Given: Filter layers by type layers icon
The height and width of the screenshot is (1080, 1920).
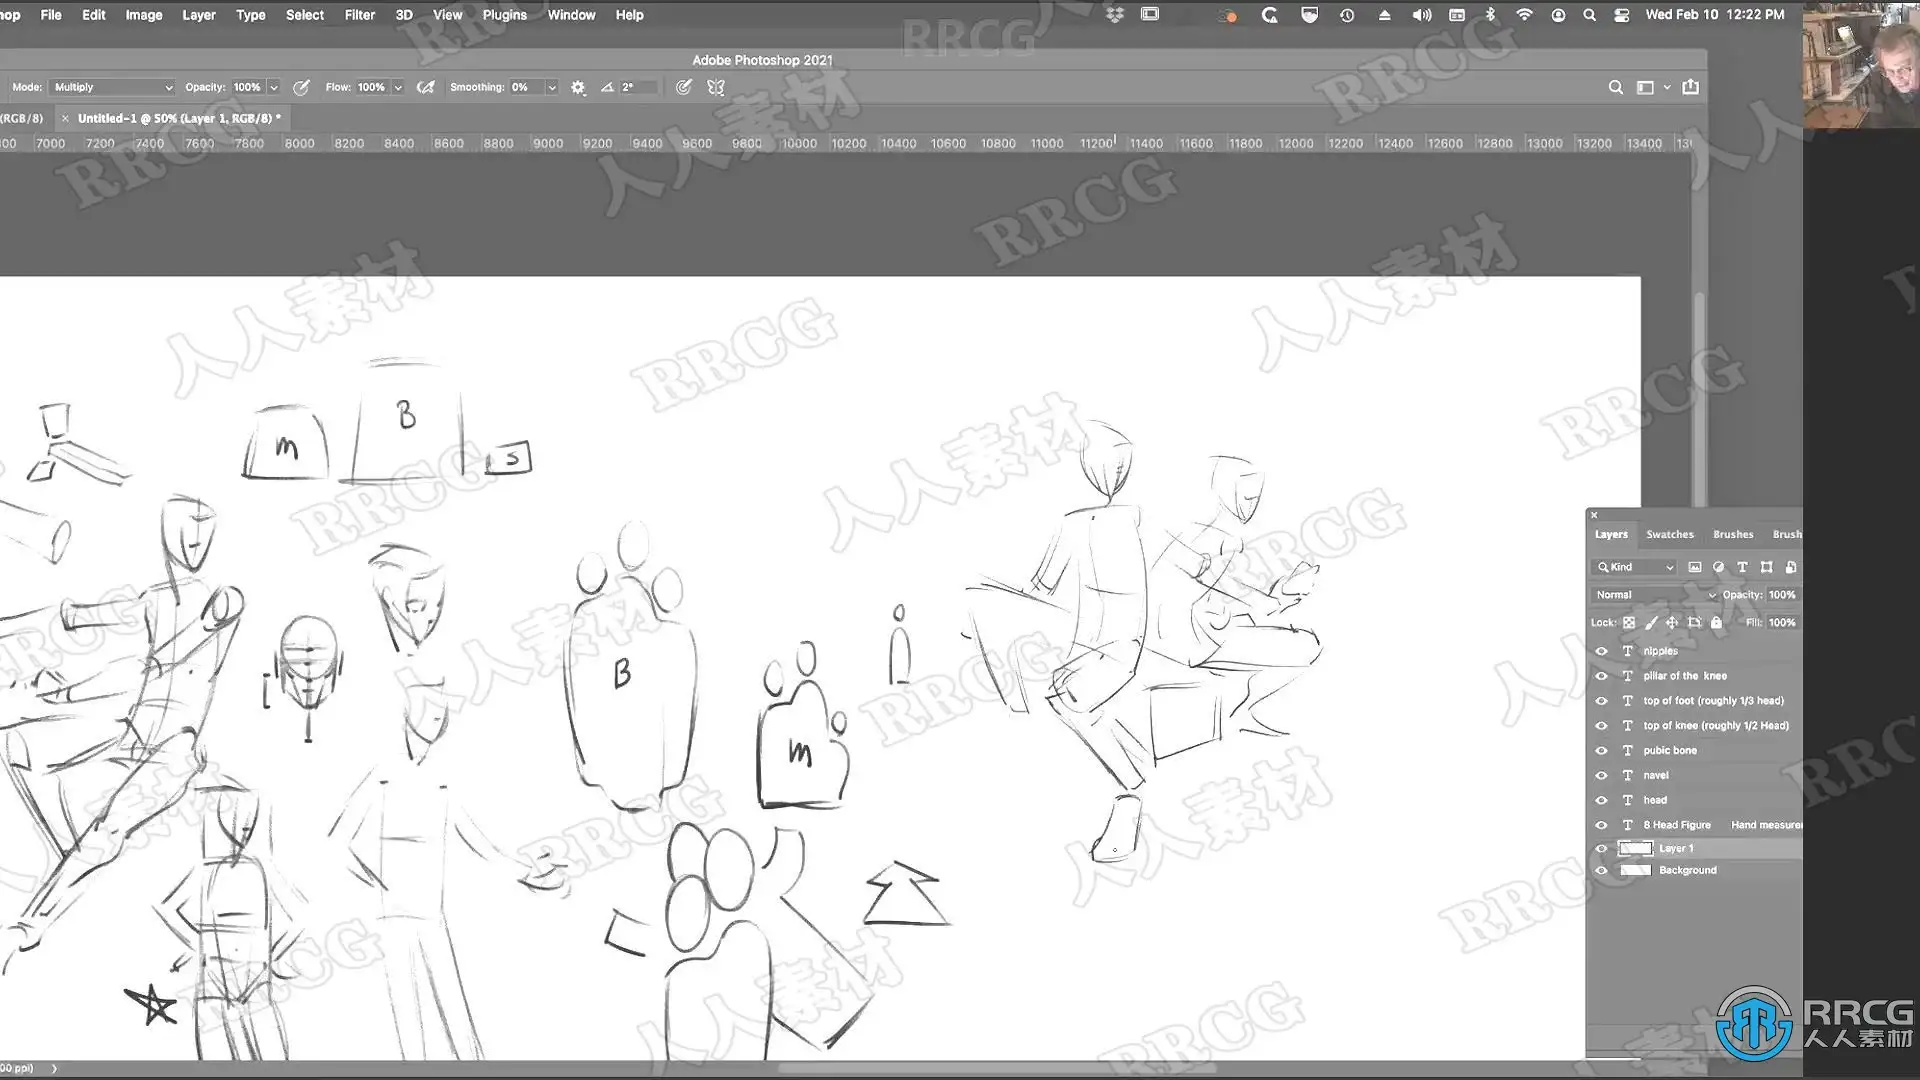Looking at the screenshot, I should (1742, 567).
